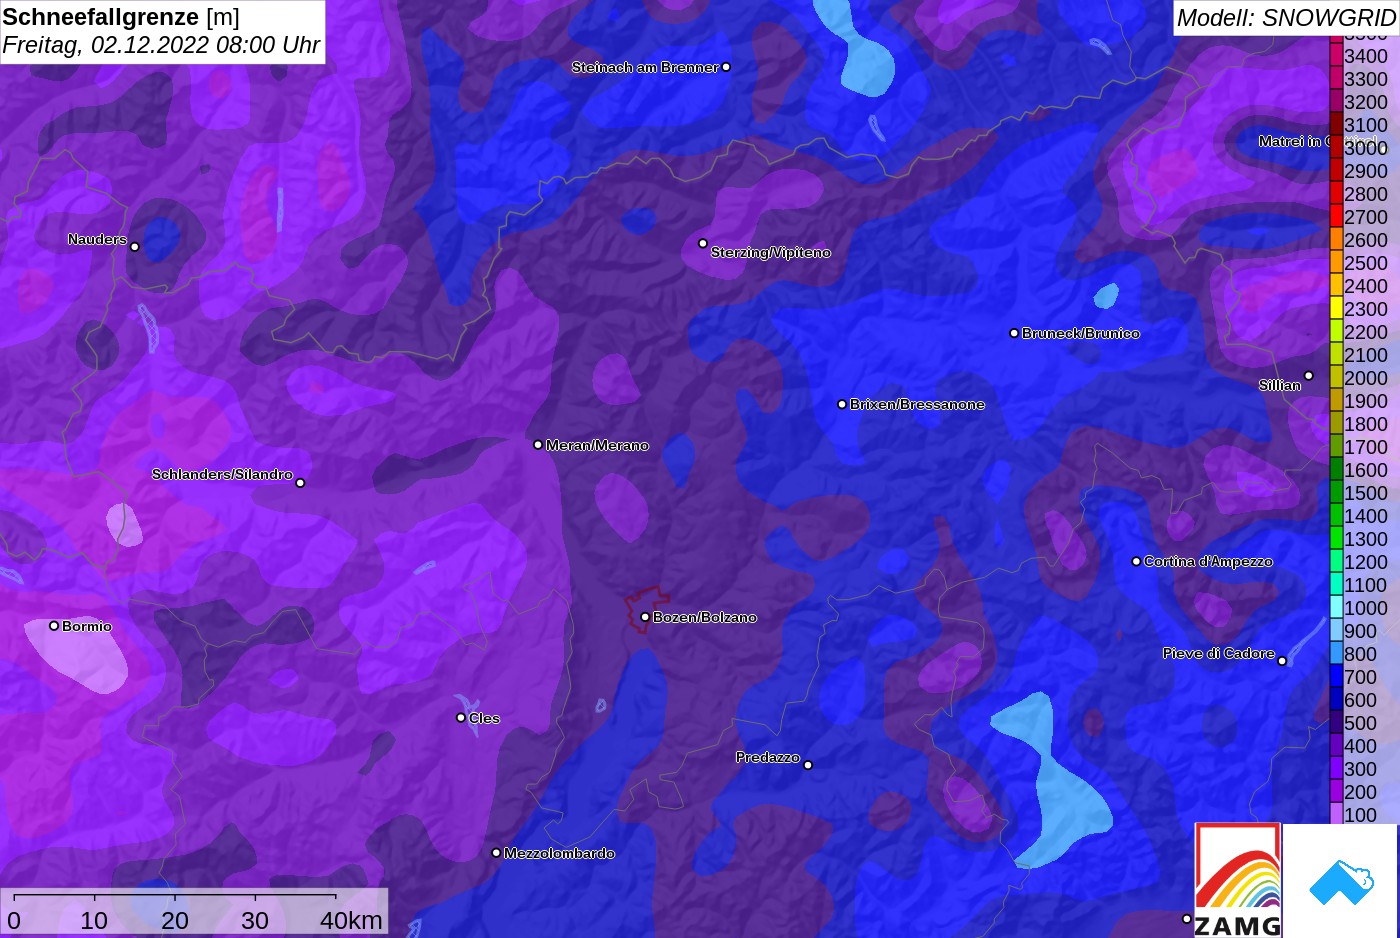
Task: Click the scale bar ruler line
Action: coord(174,897)
